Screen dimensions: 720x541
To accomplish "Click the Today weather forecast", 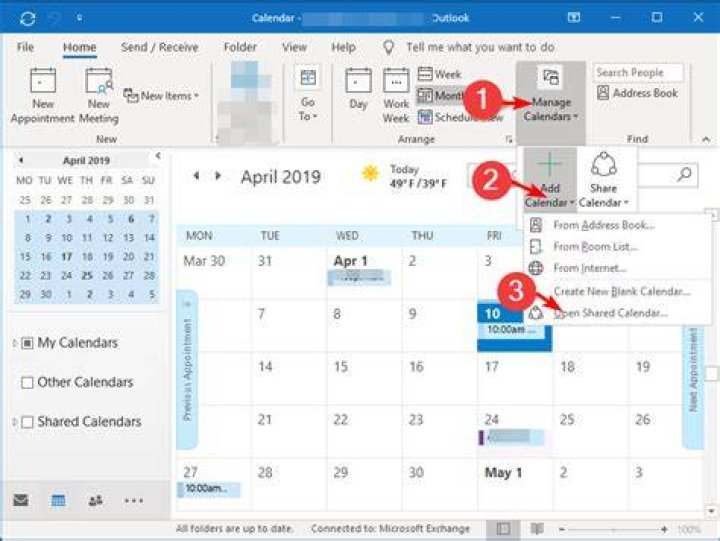I will [418, 176].
